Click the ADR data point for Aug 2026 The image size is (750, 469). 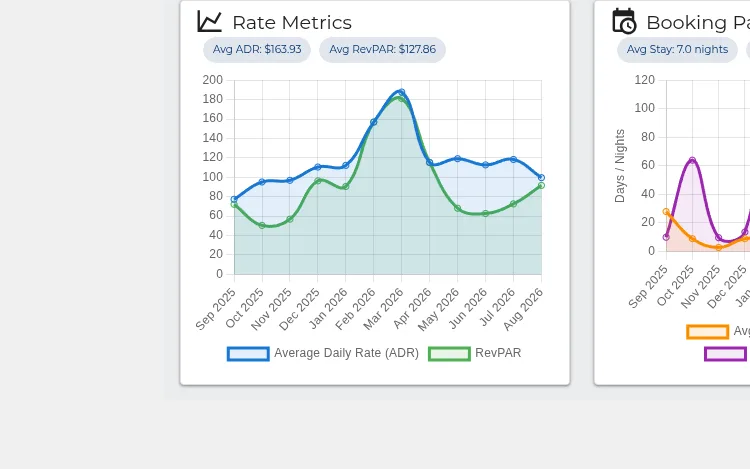click(x=541, y=177)
